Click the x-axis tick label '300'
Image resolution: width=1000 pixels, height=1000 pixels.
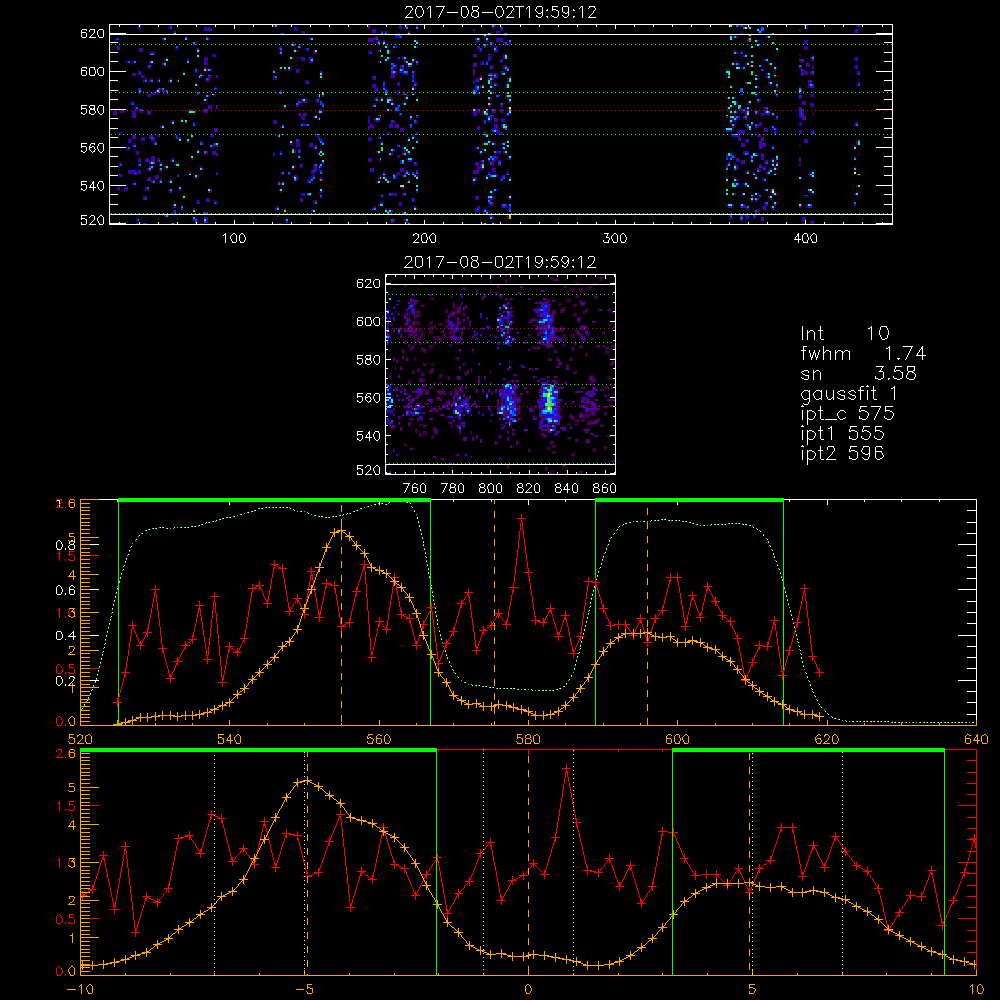pos(615,239)
